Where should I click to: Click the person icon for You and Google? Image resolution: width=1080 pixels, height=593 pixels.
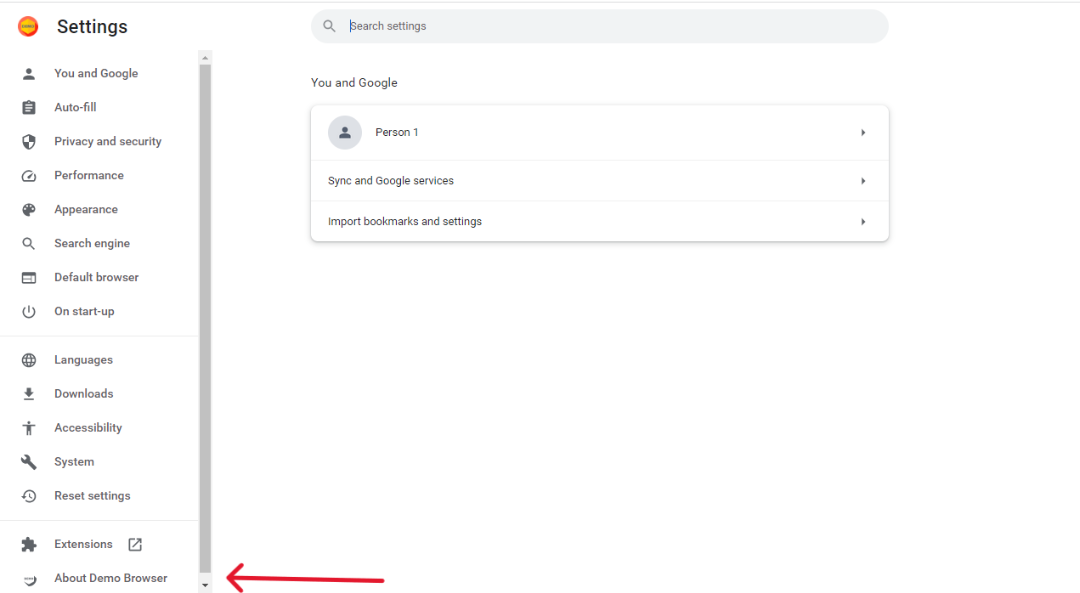pyautogui.click(x=29, y=74)
